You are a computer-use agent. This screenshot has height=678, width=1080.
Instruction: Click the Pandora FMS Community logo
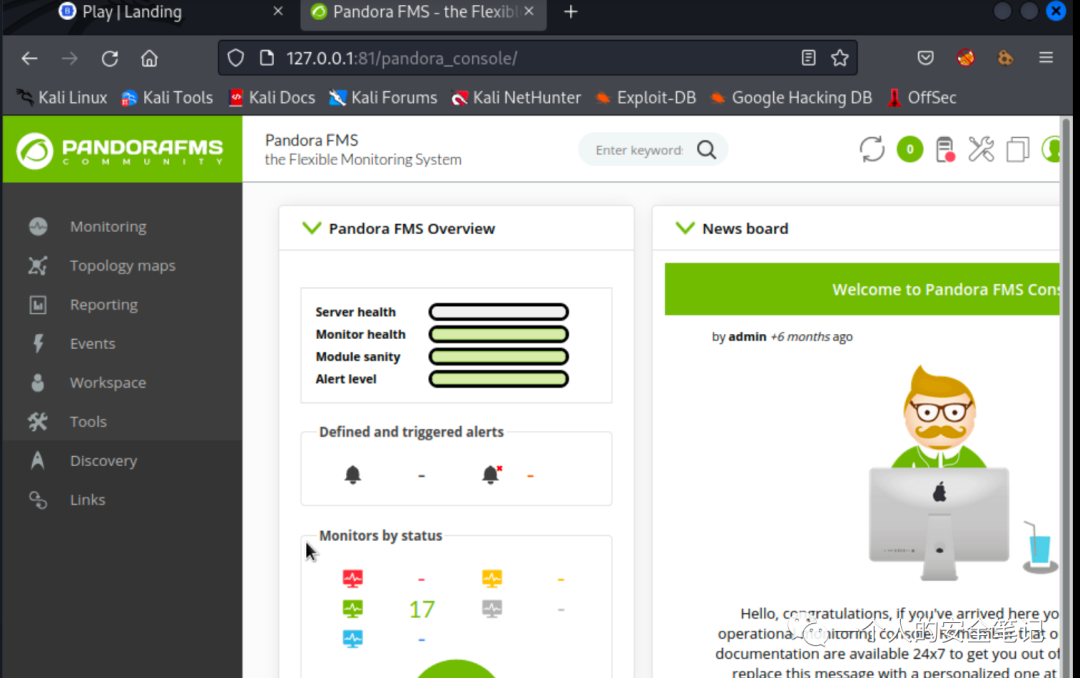(x=122, y=150)
